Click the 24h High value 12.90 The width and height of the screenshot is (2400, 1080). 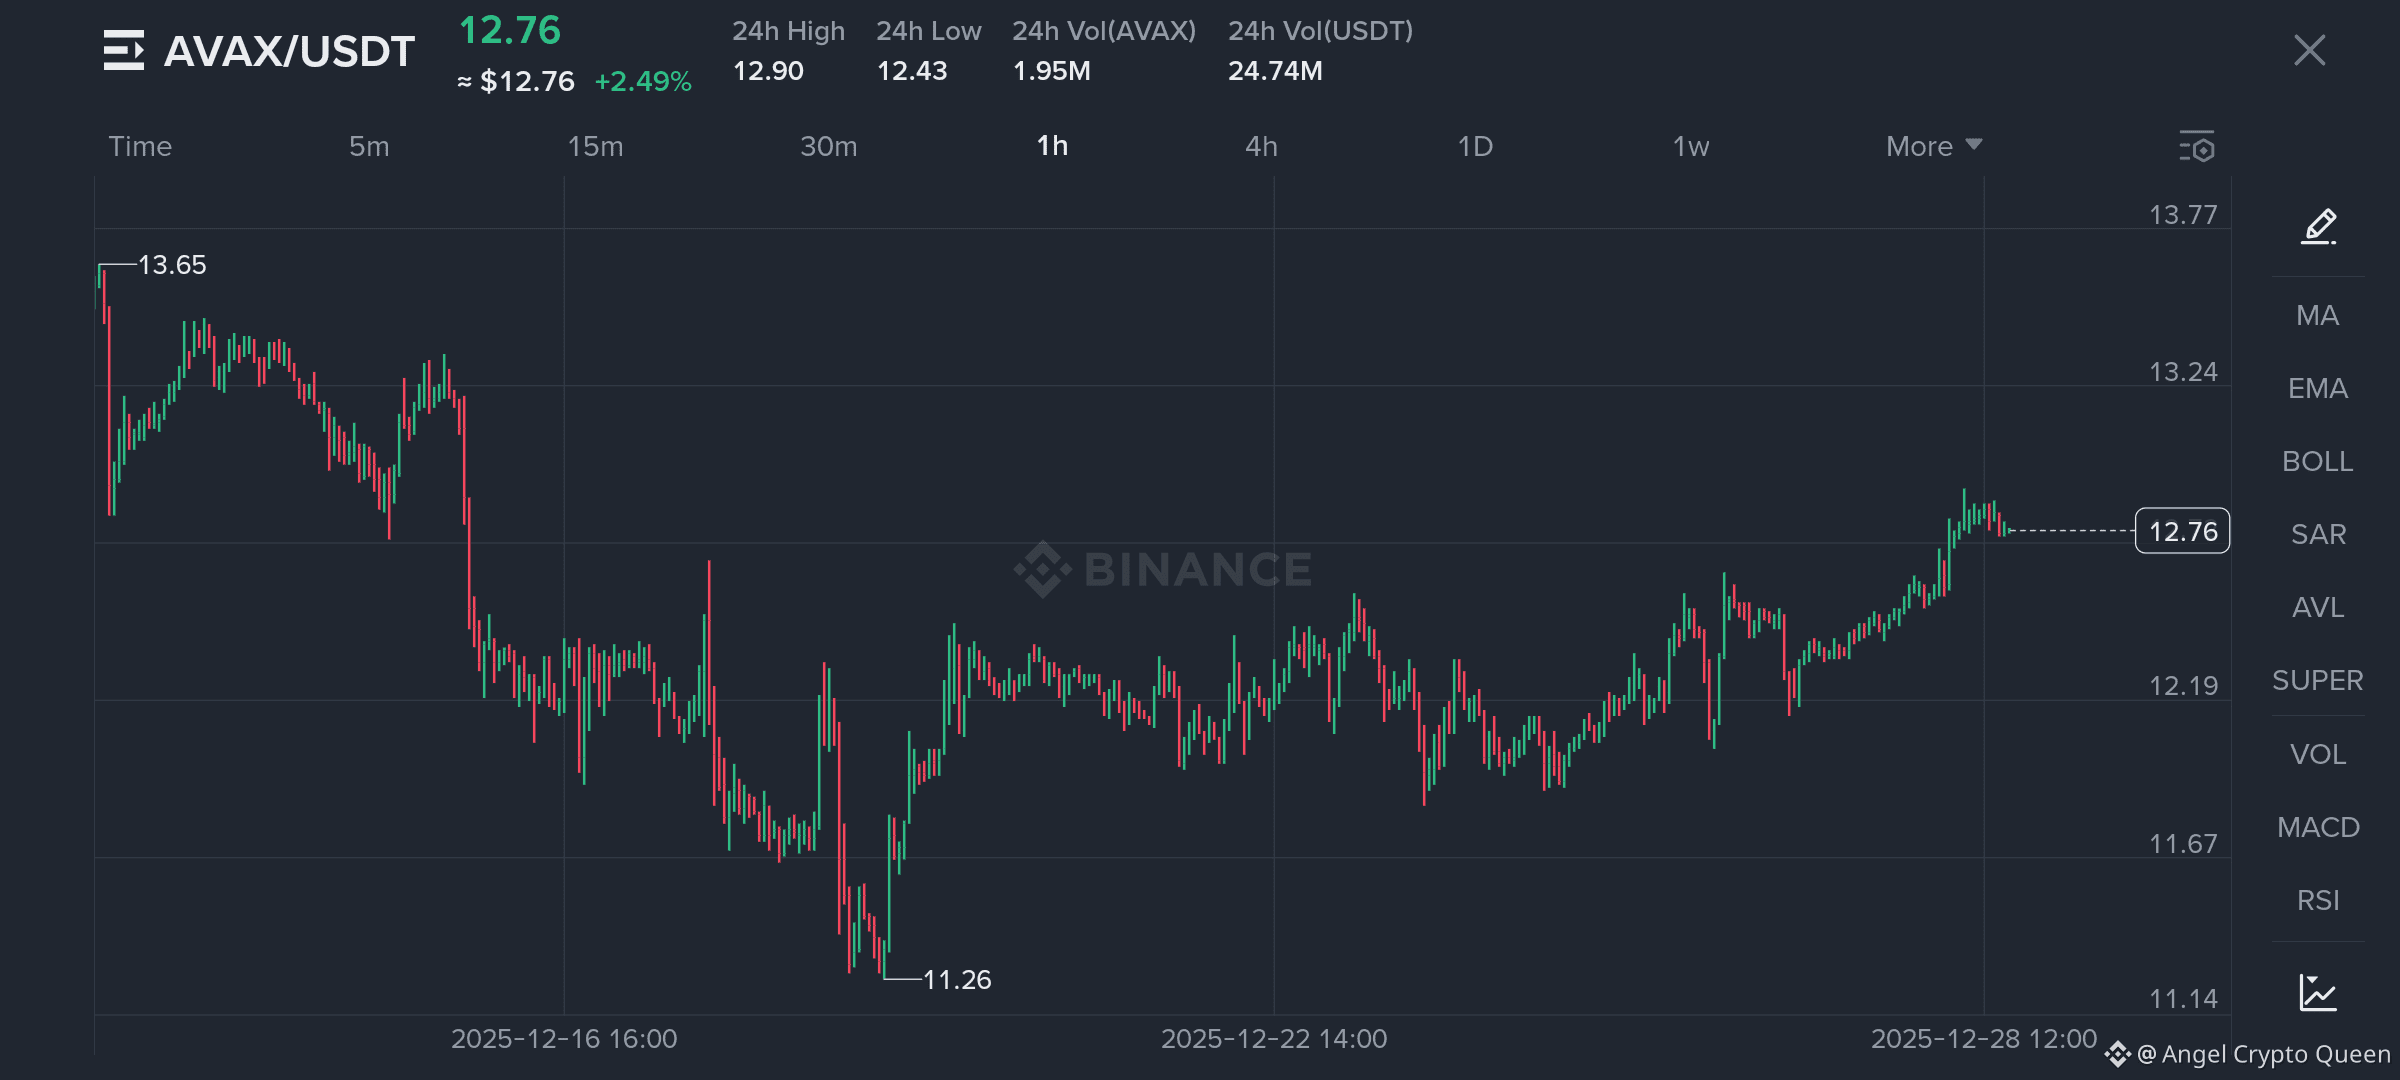click(768, 71)
